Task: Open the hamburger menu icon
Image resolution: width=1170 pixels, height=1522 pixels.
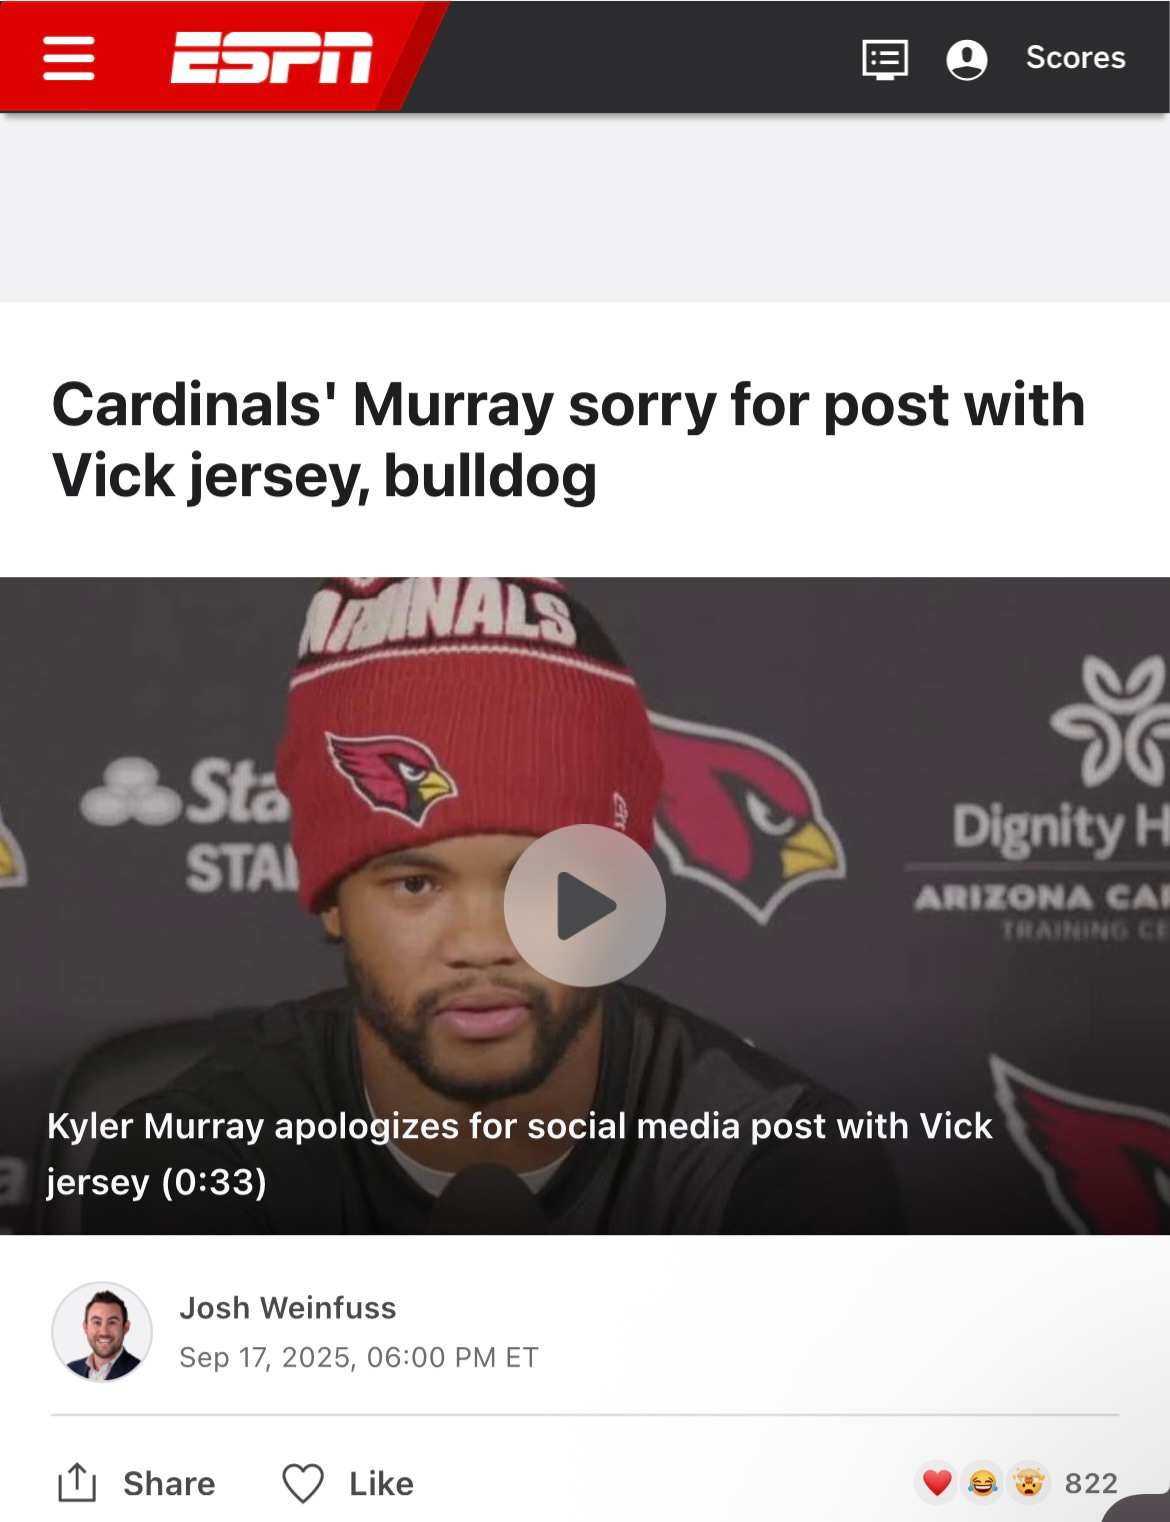Action: coord(69,58)
